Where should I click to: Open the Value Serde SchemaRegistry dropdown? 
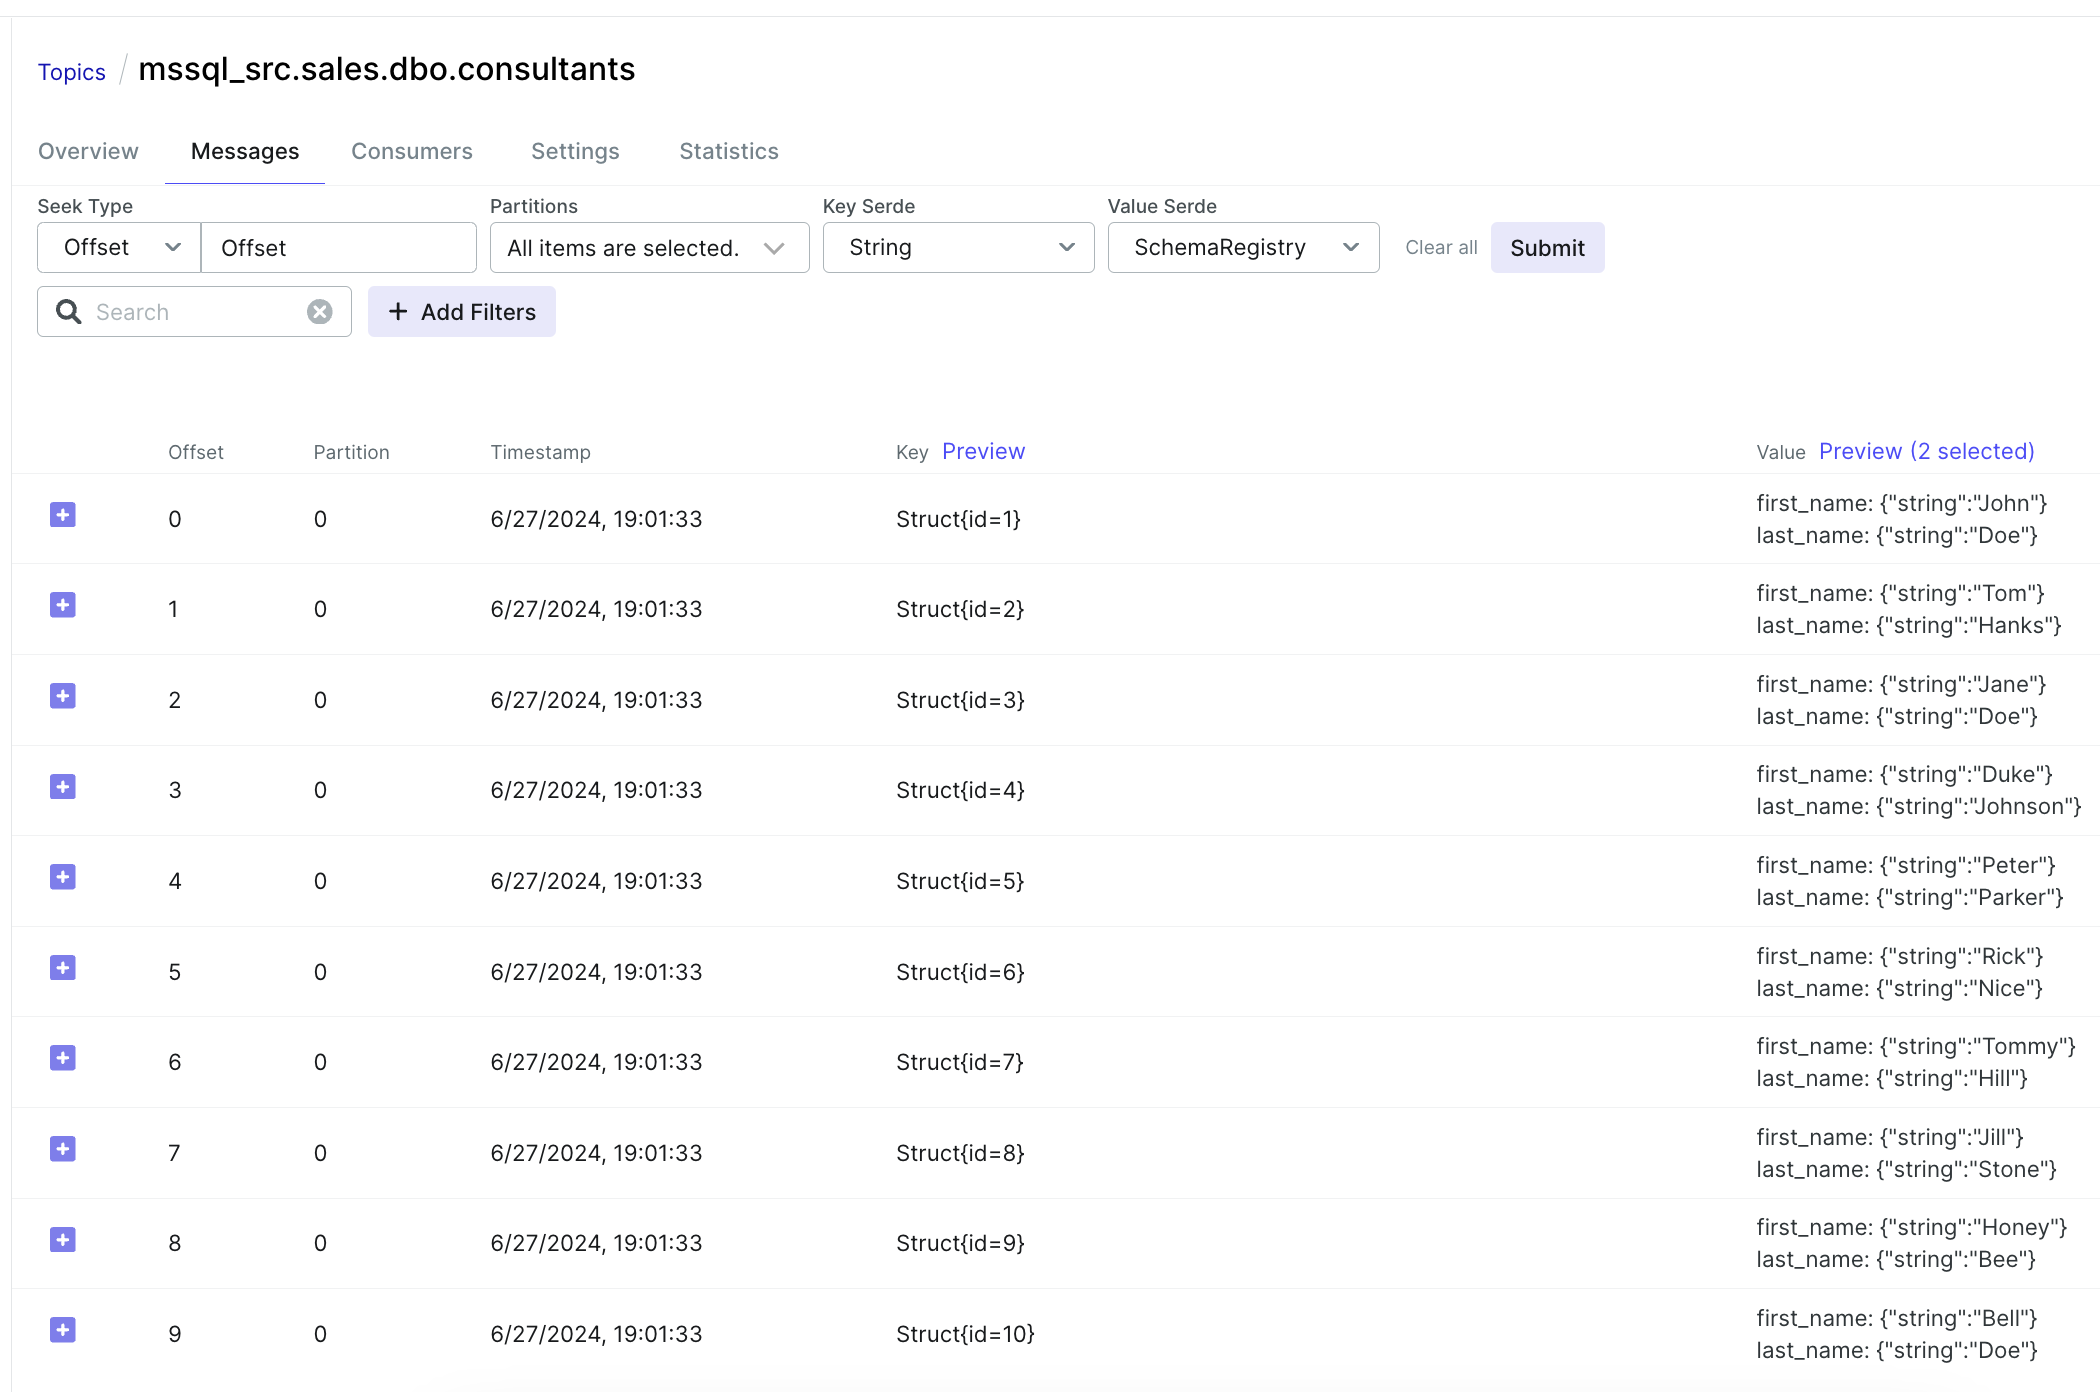[1243, 248]
